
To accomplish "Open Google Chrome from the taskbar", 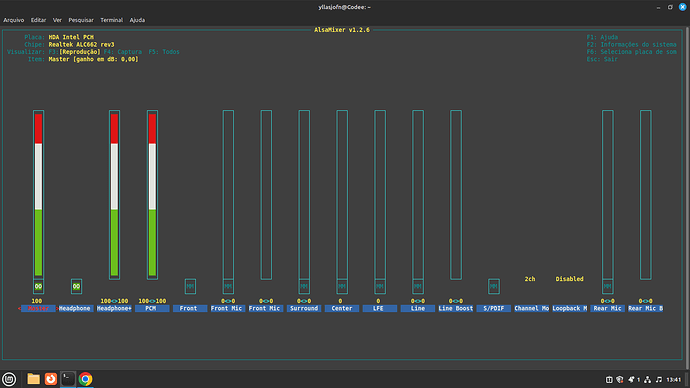I will (x=85, y=379).
